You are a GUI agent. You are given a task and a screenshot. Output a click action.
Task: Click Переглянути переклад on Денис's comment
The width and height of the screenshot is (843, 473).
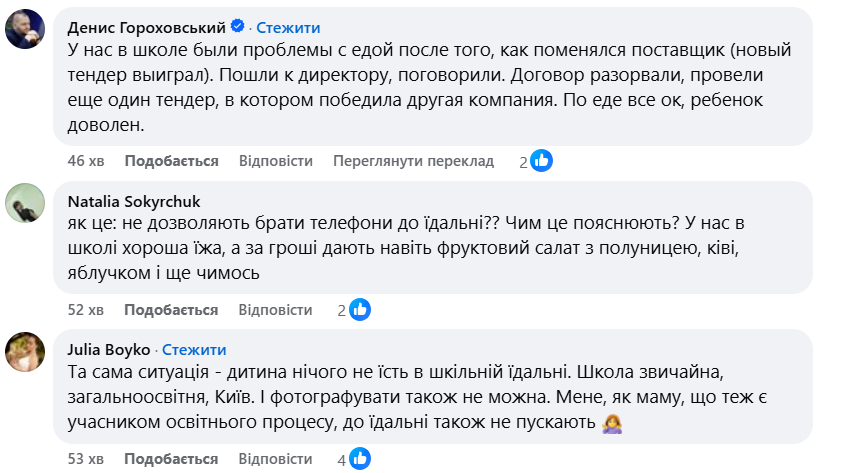[414, 160]
